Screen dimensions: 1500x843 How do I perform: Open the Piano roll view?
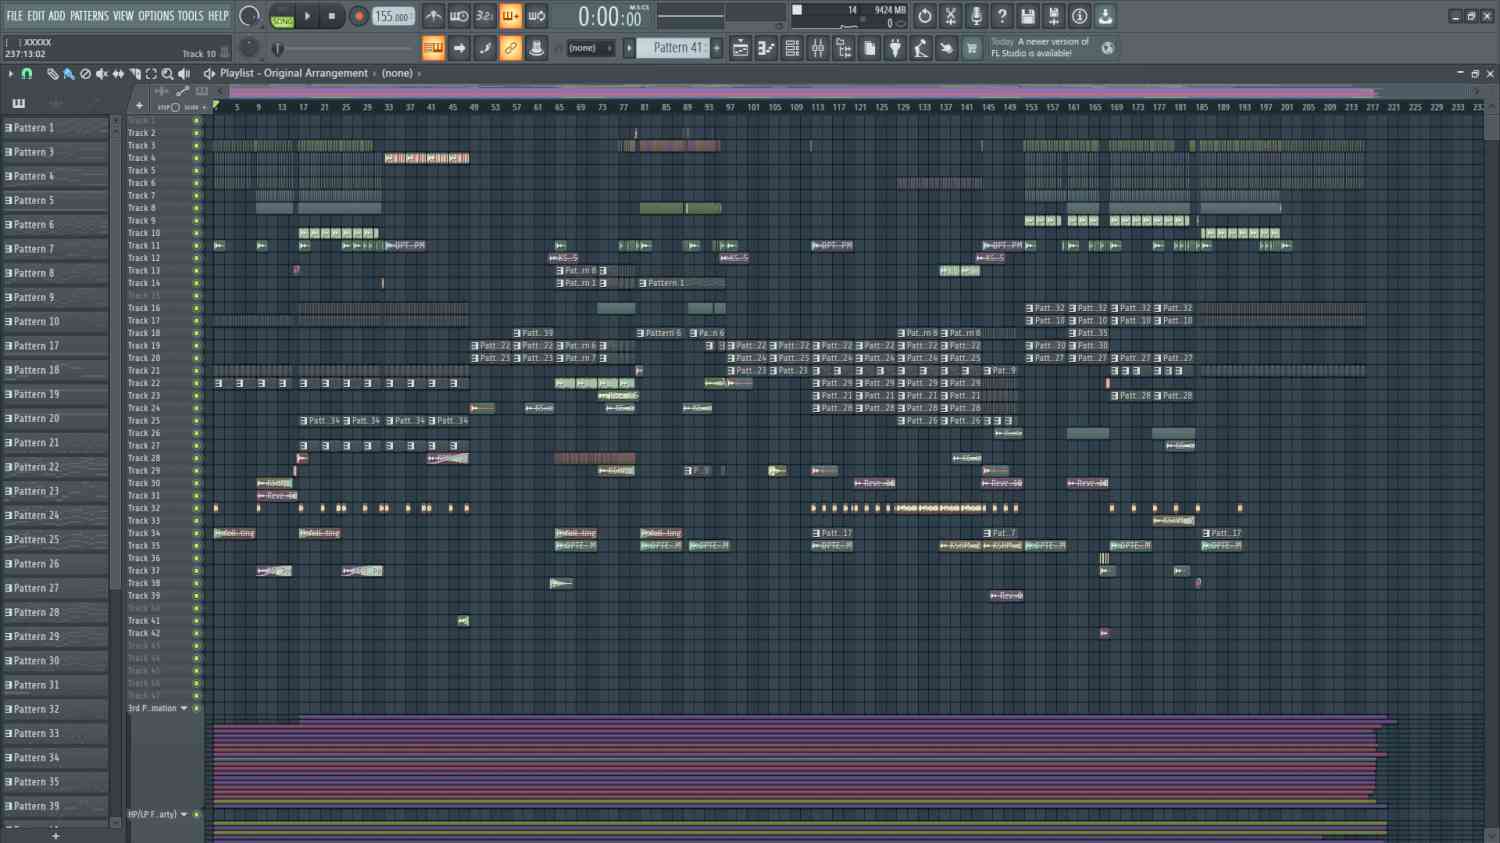point(766,48)
